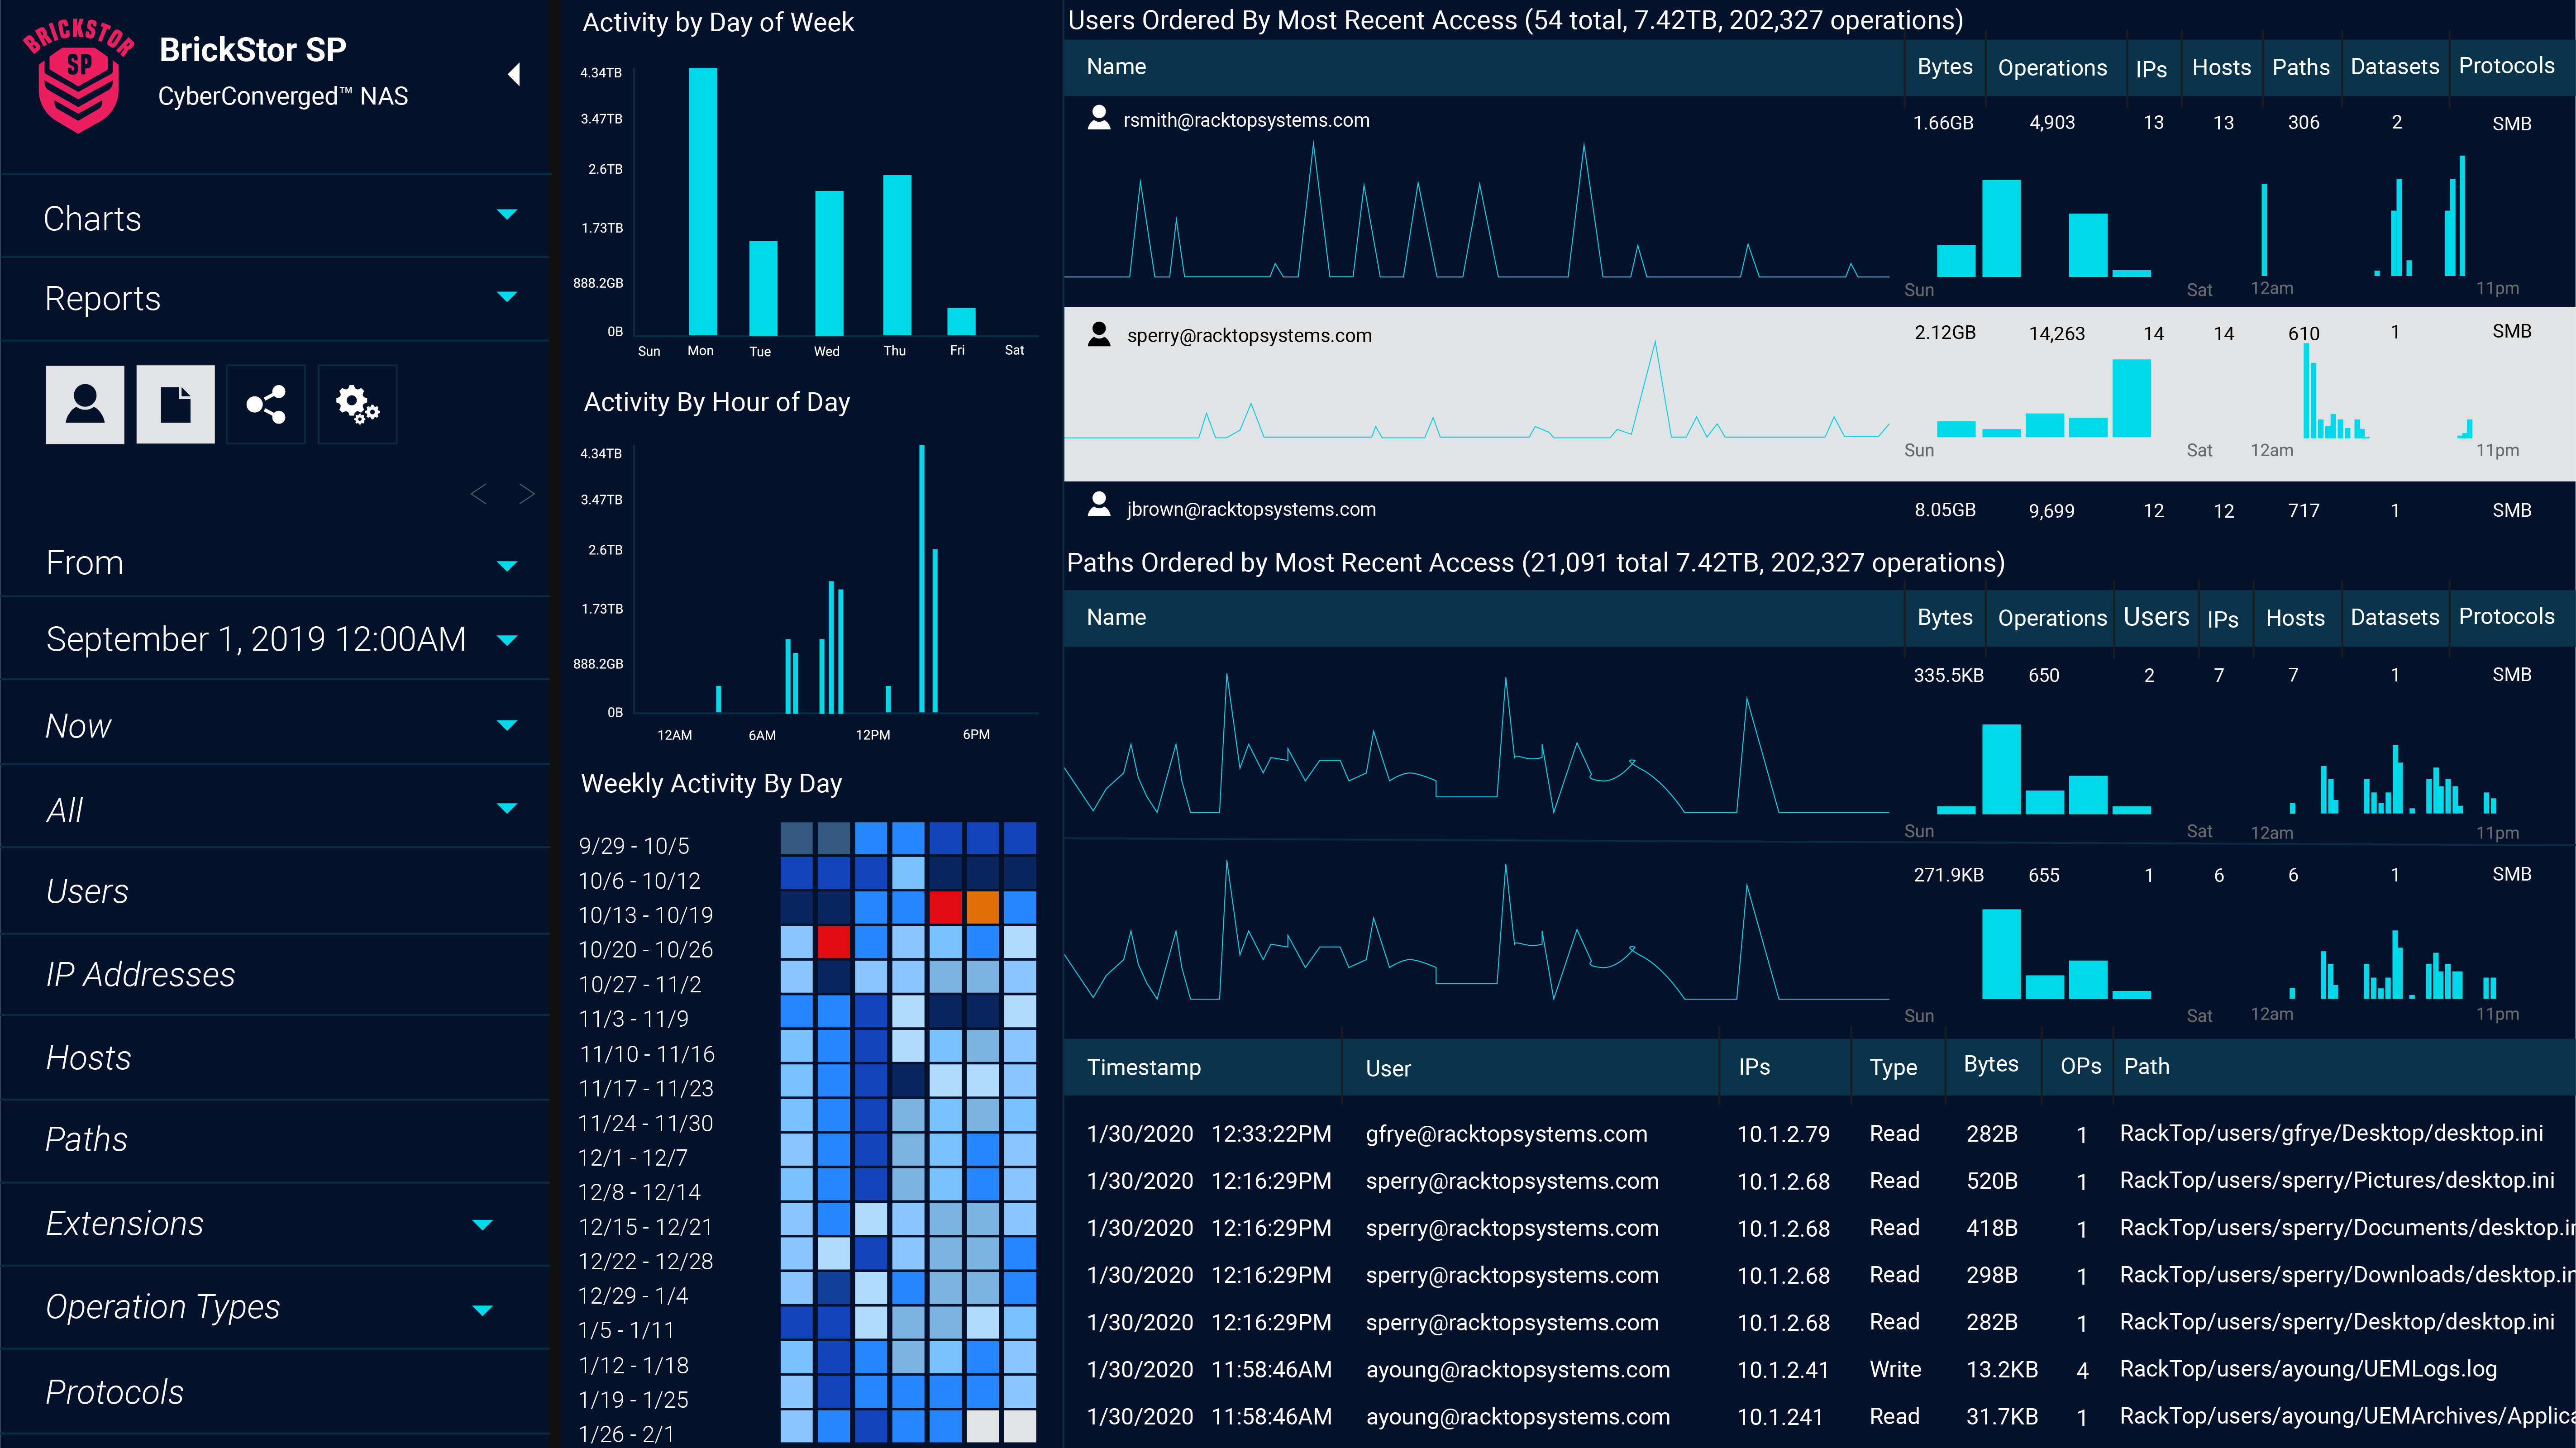2576x1448 pixels.
Task: Click IP 10.1.2.41 in the log
Action: (x=1783, y=1370)
